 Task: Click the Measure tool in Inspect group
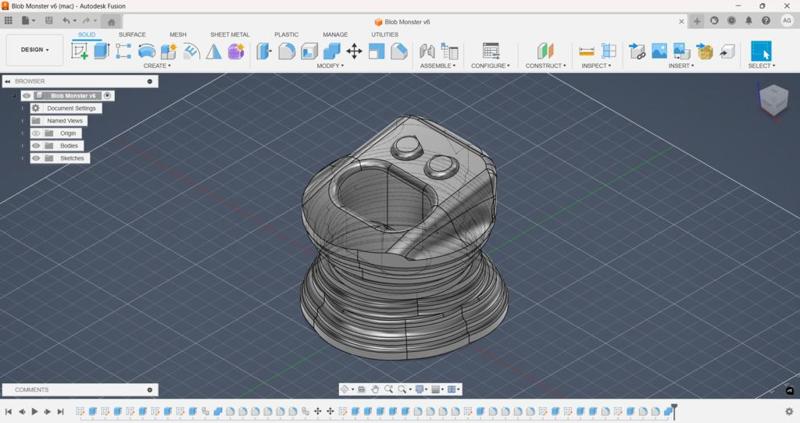click(587, 51)
